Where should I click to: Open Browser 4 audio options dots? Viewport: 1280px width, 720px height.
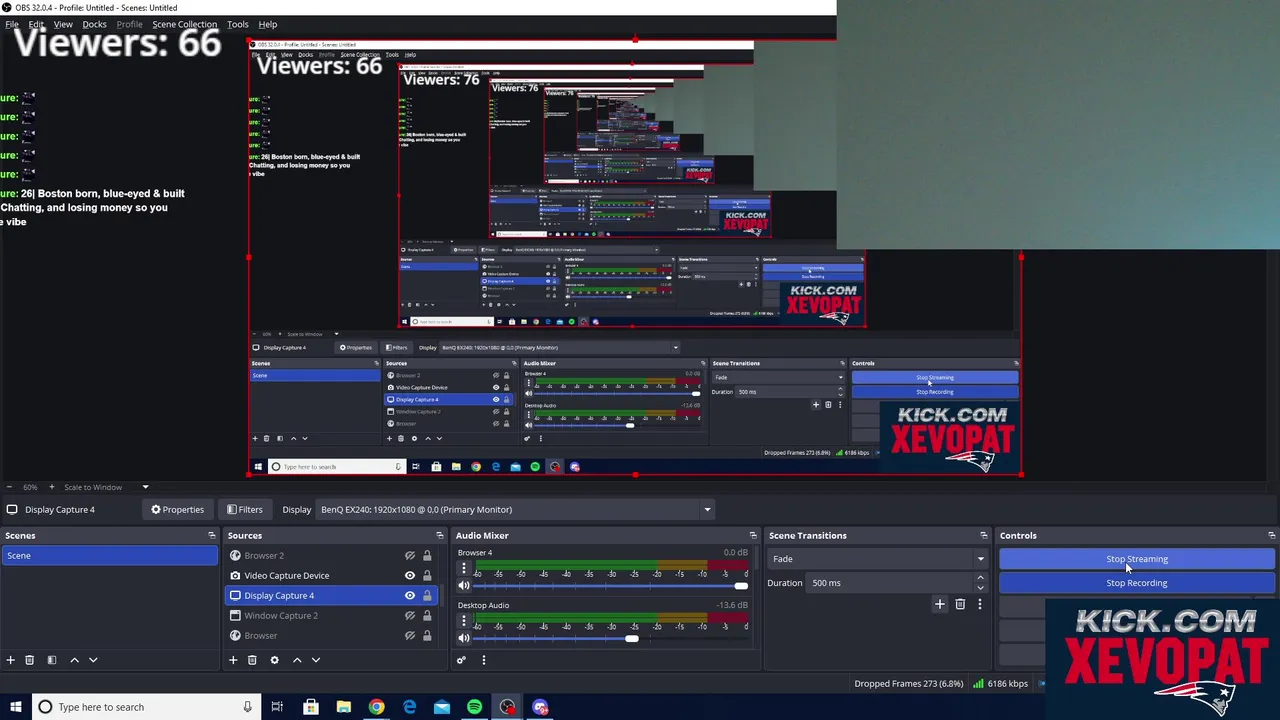point(463,567)
